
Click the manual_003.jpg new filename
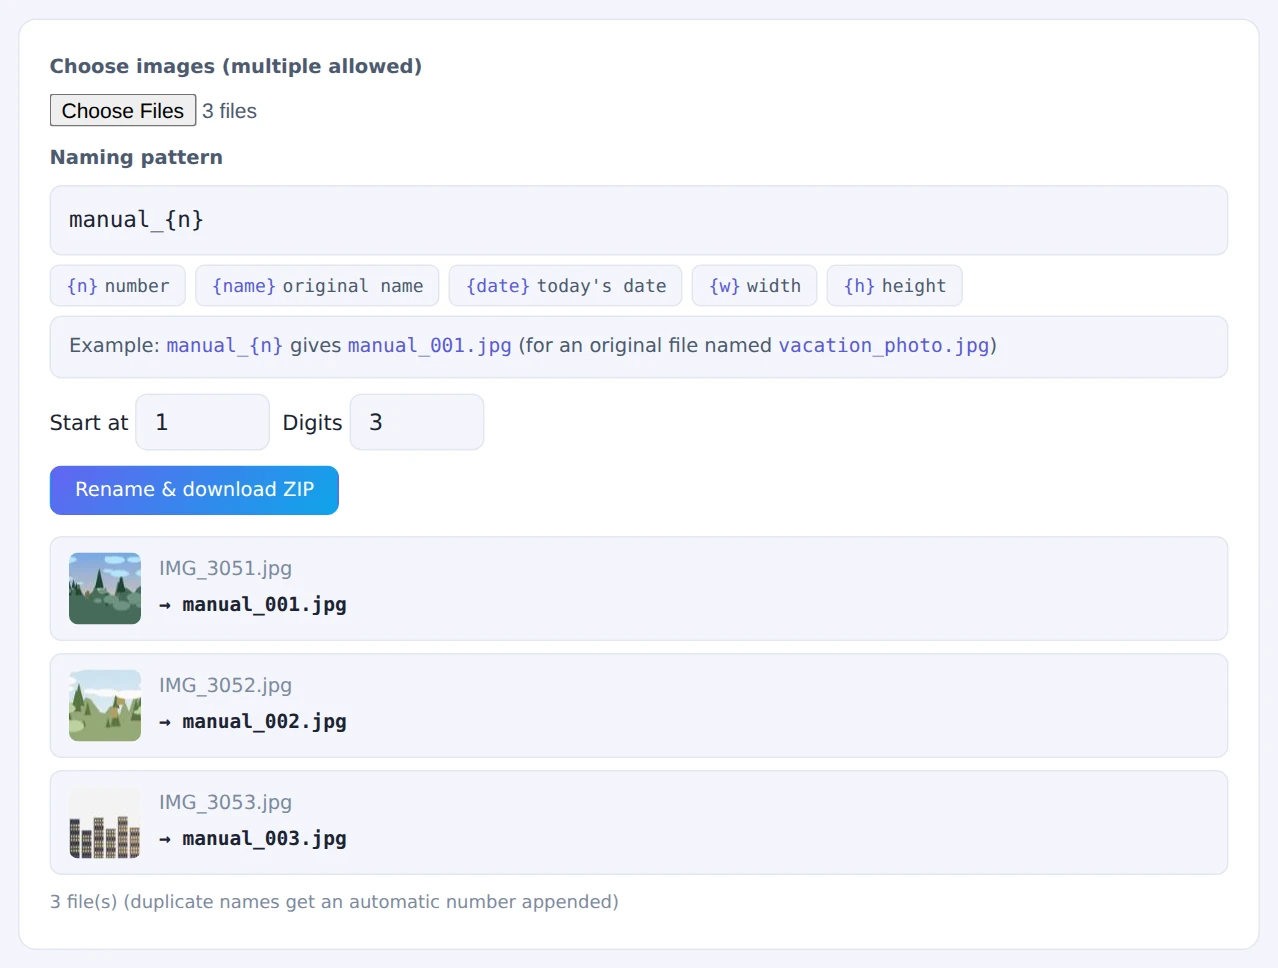264,838
